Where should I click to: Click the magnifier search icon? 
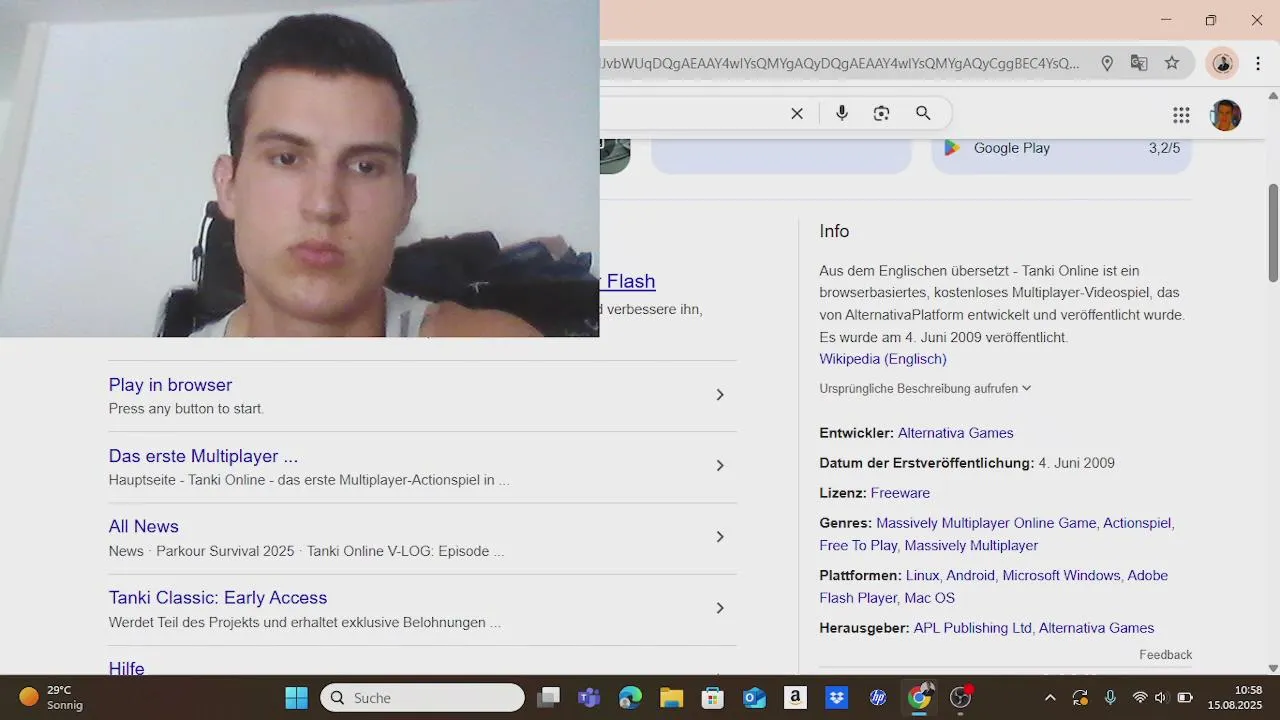(x=923, y=113)
